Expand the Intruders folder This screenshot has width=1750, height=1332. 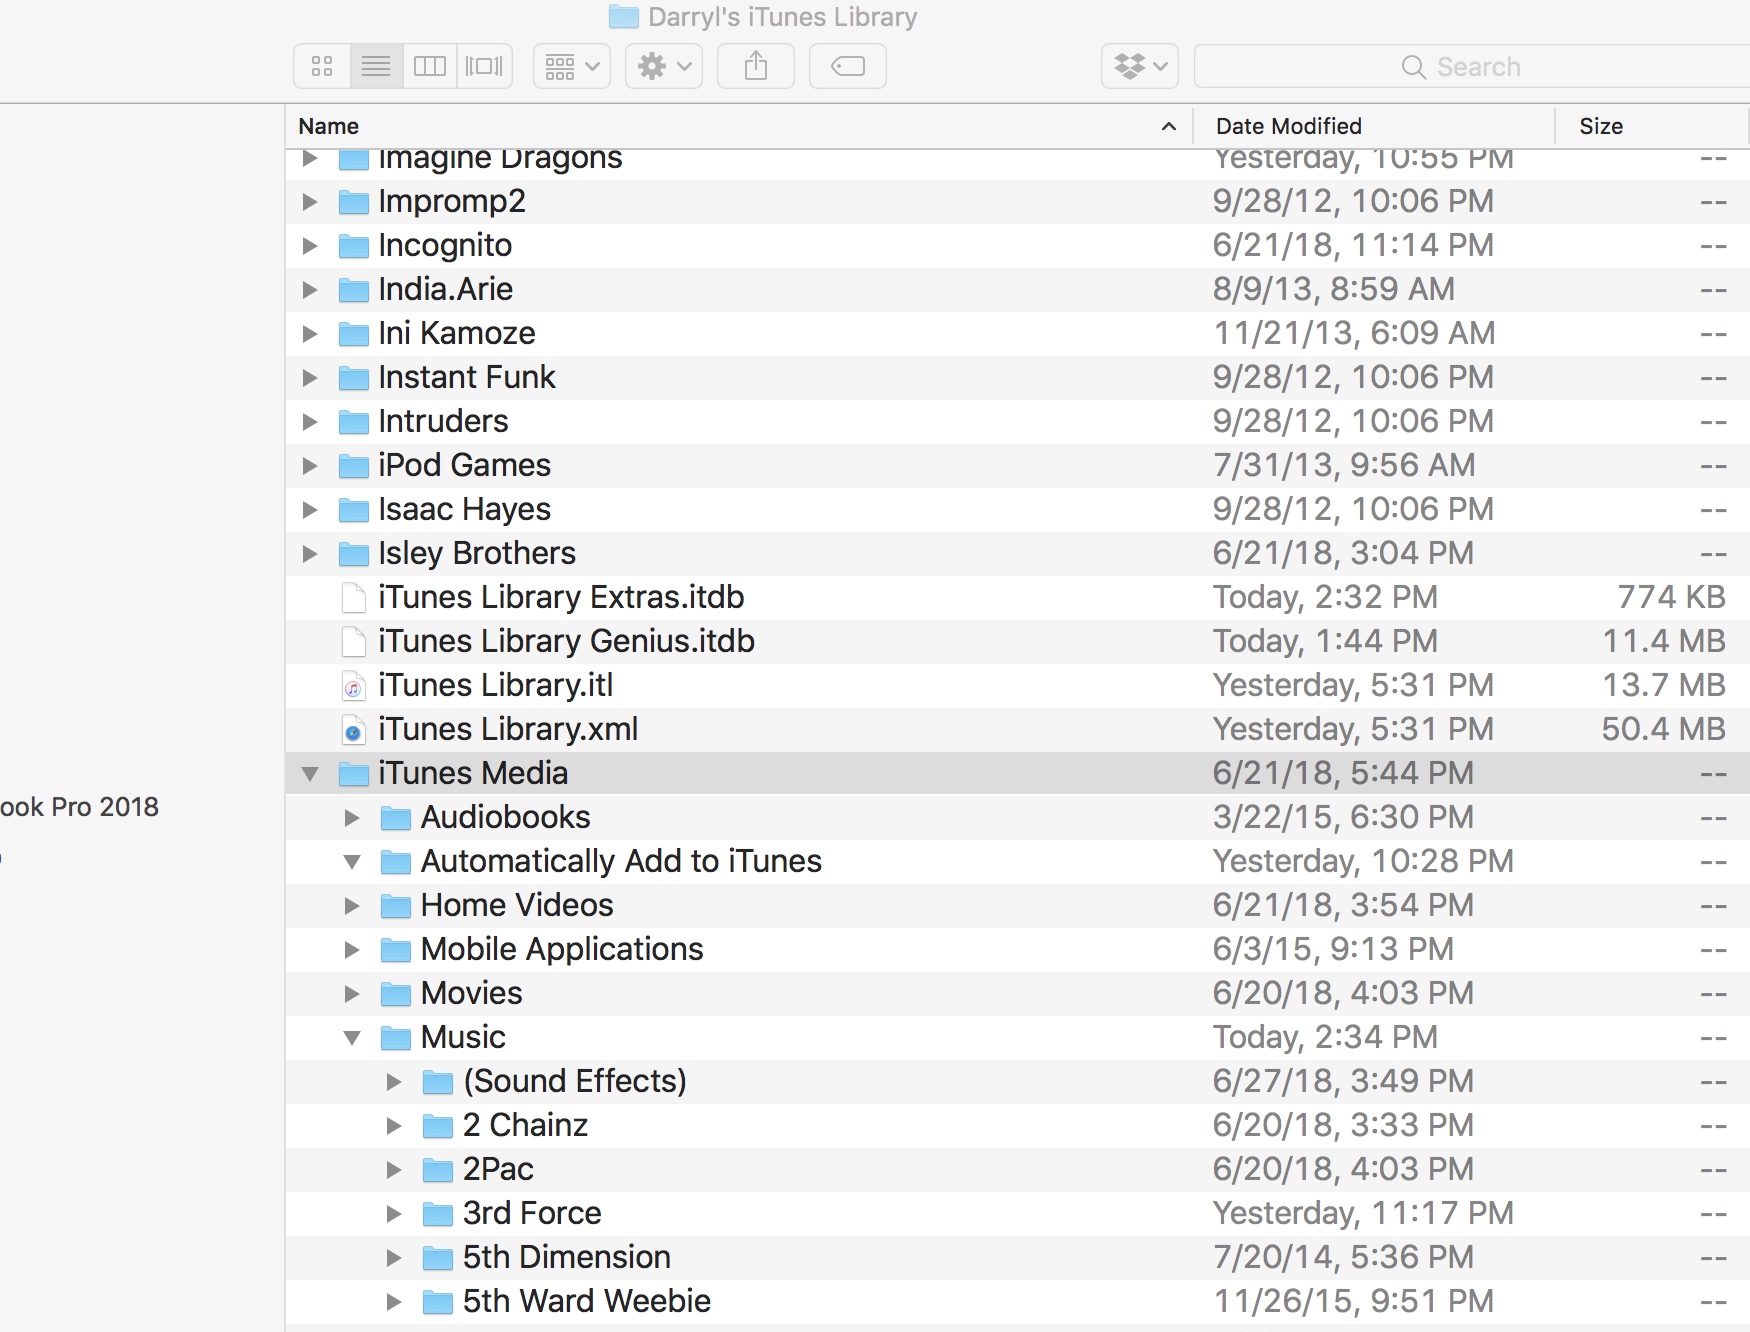click(310, 422)
